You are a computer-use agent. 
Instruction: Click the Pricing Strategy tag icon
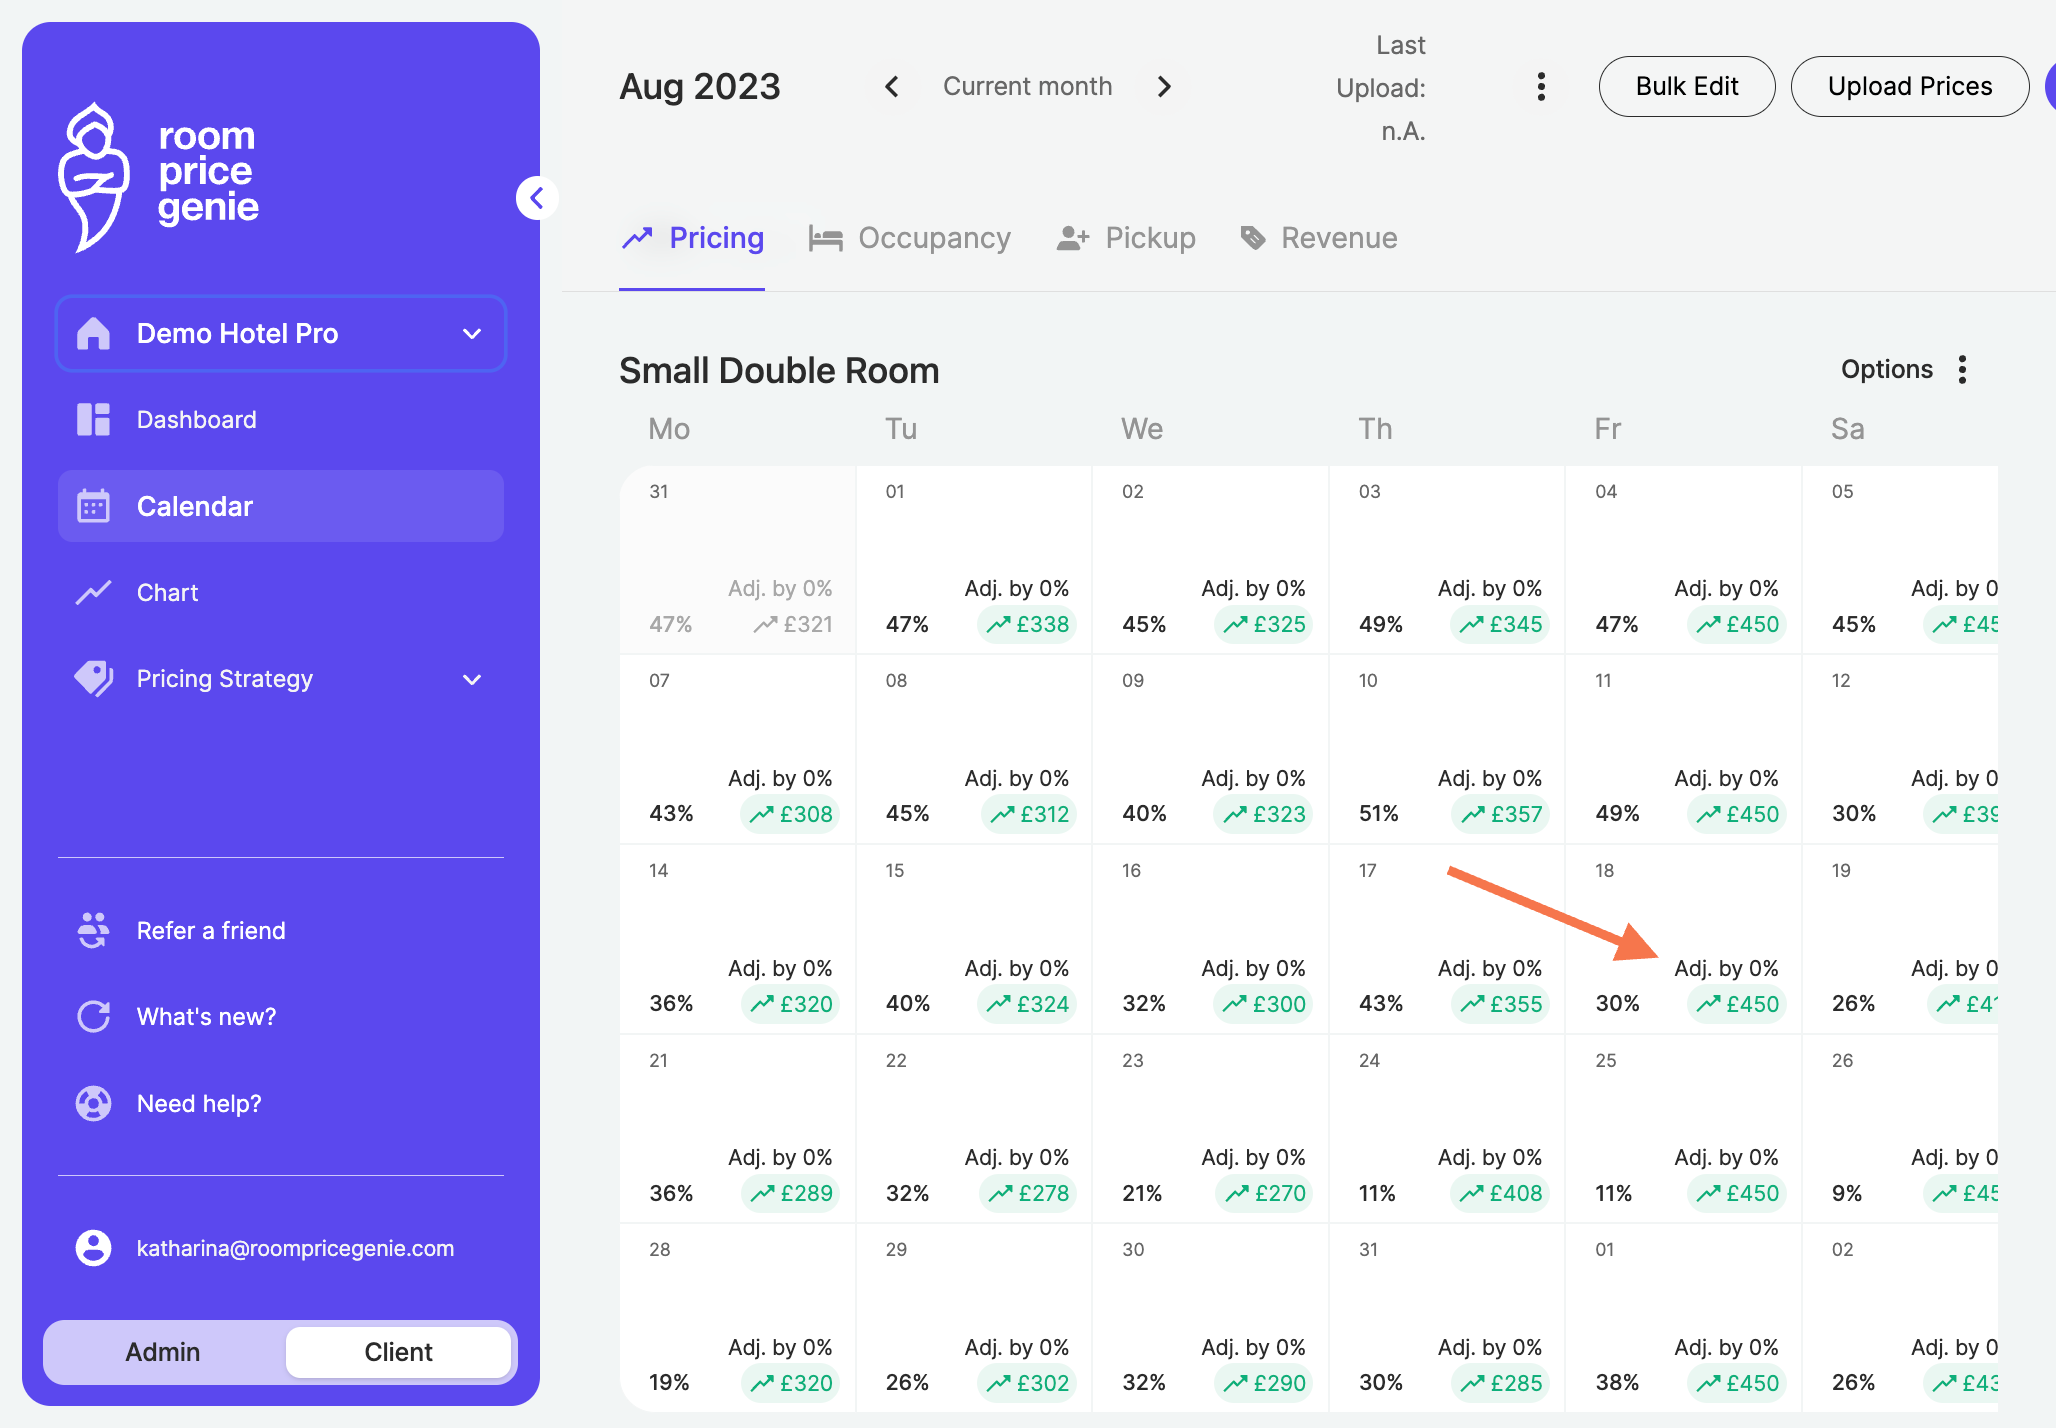pos(93,678)
